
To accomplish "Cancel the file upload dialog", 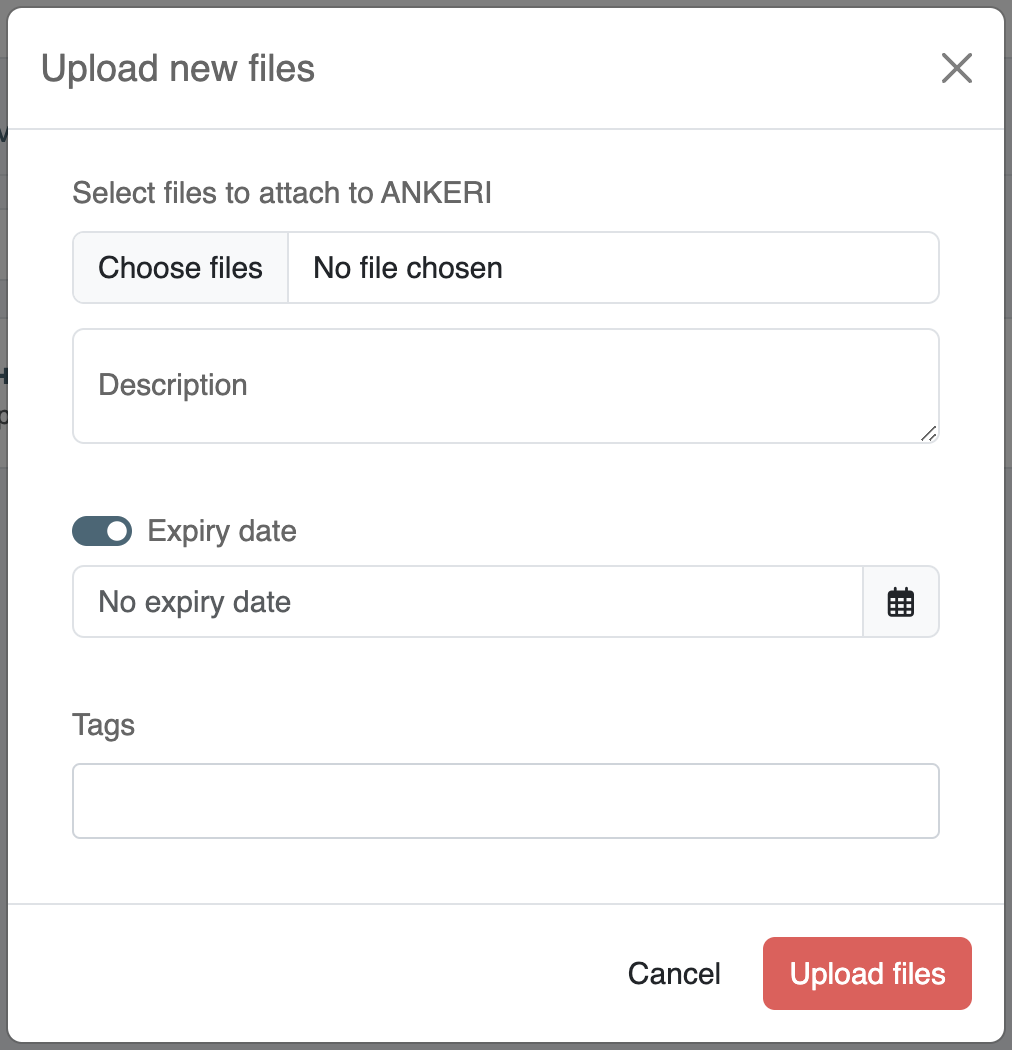I will point(674,974).
